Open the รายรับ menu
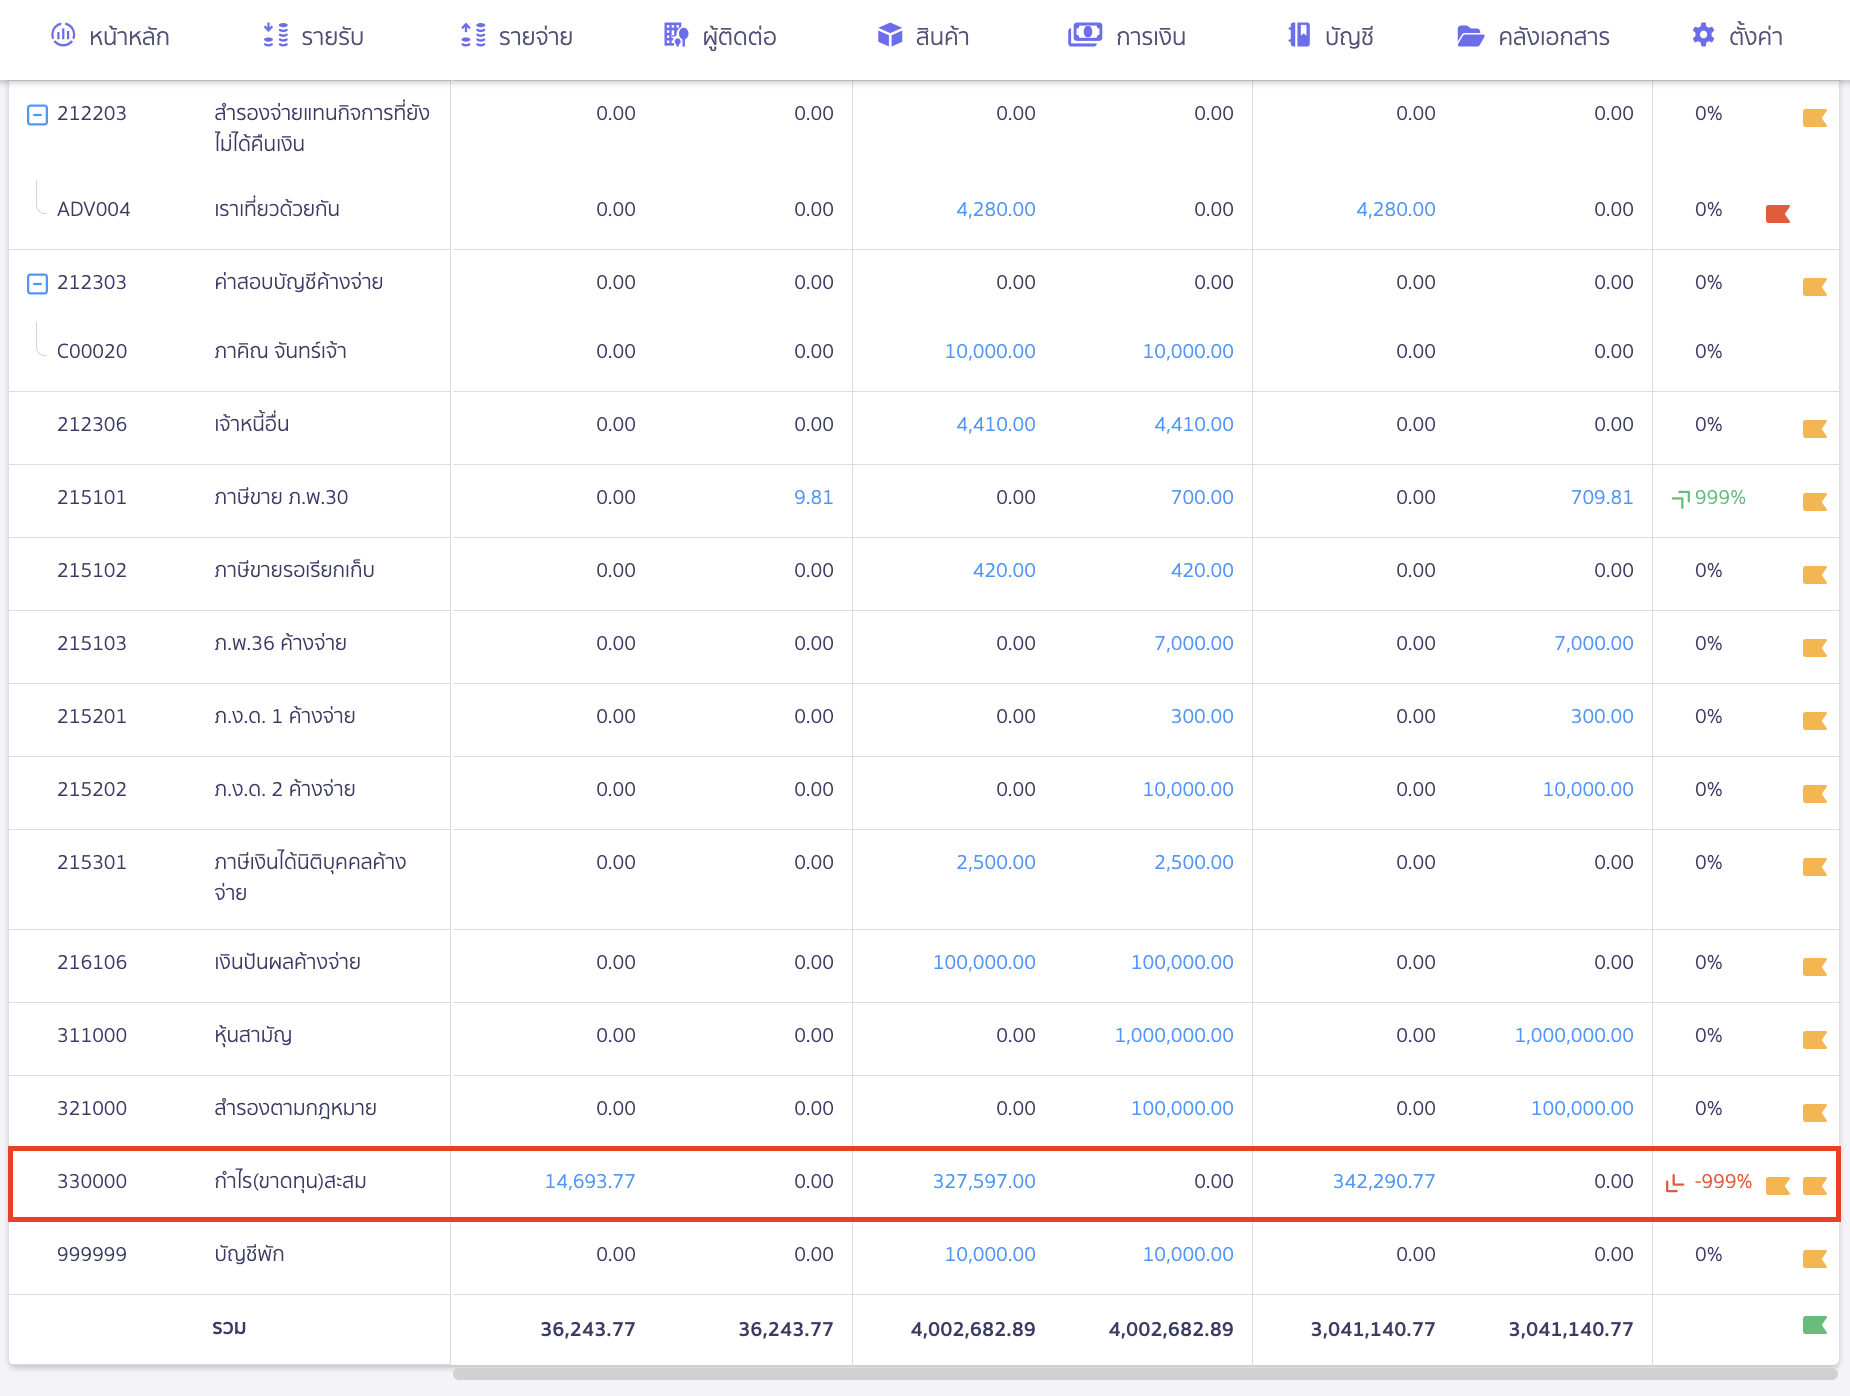 [313, 37]
